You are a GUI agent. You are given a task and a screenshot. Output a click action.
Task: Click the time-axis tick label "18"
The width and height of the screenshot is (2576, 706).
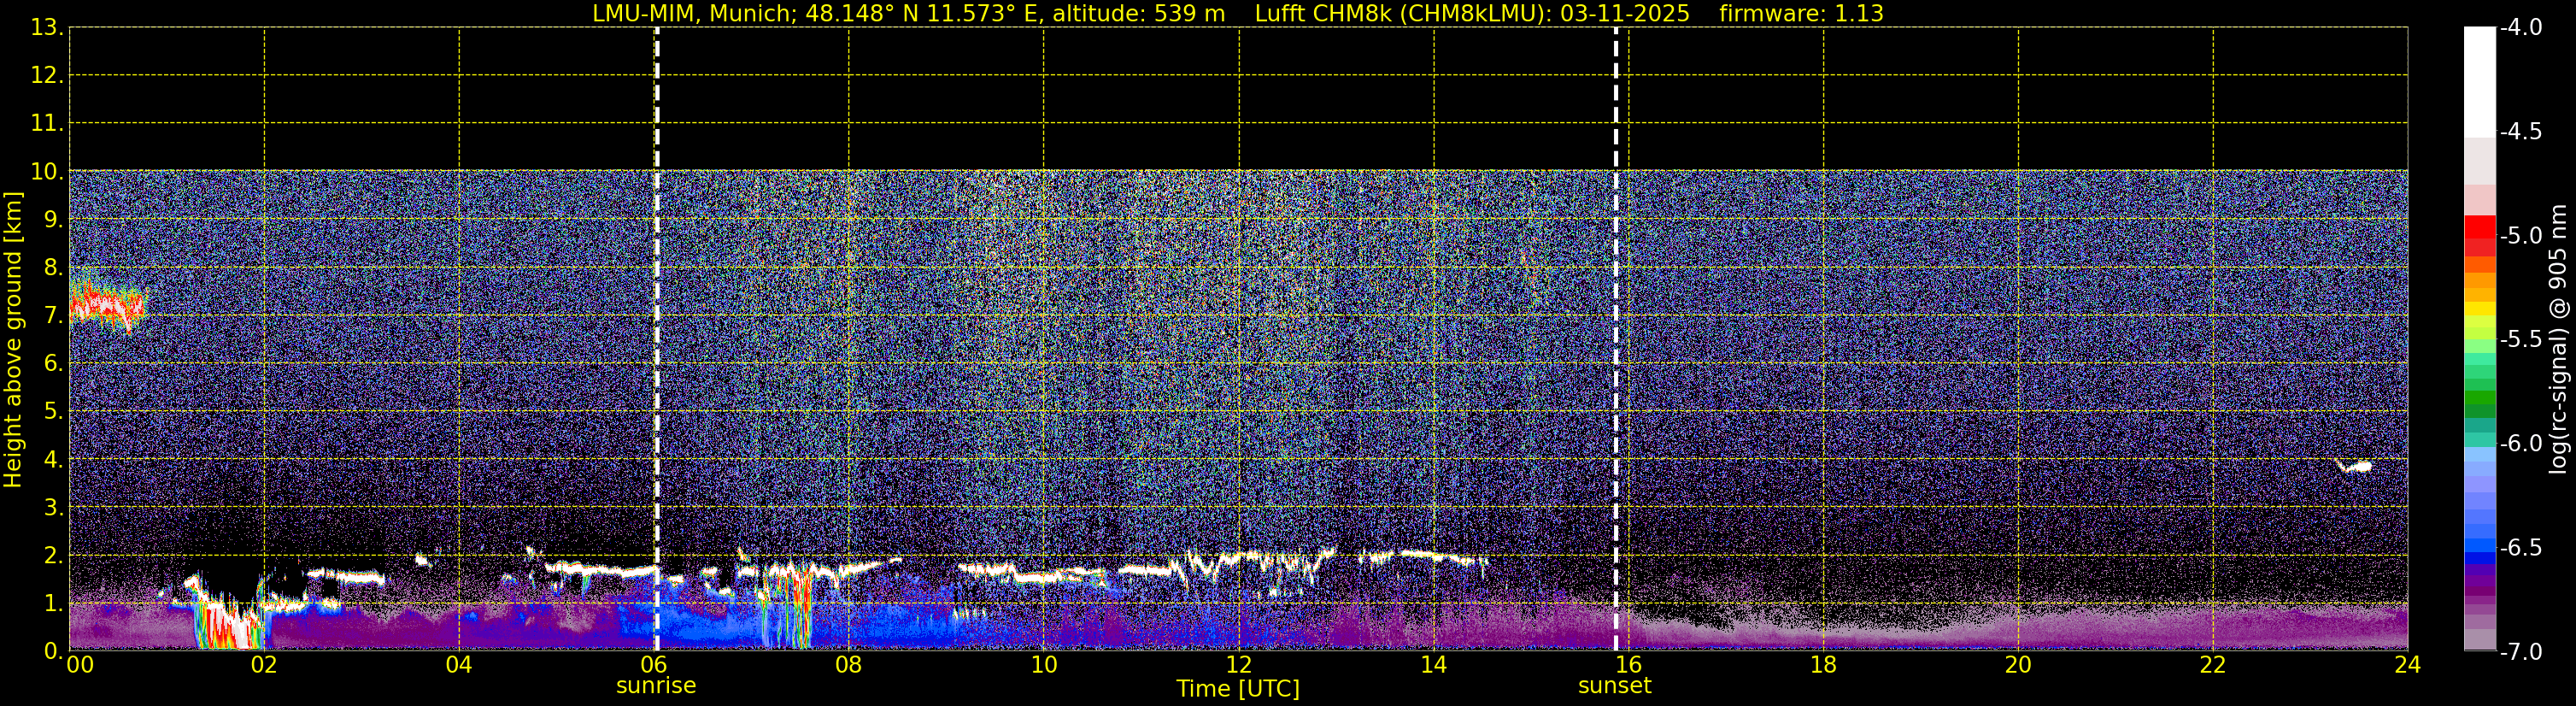pyautogui.click(x=1824, y=664)
